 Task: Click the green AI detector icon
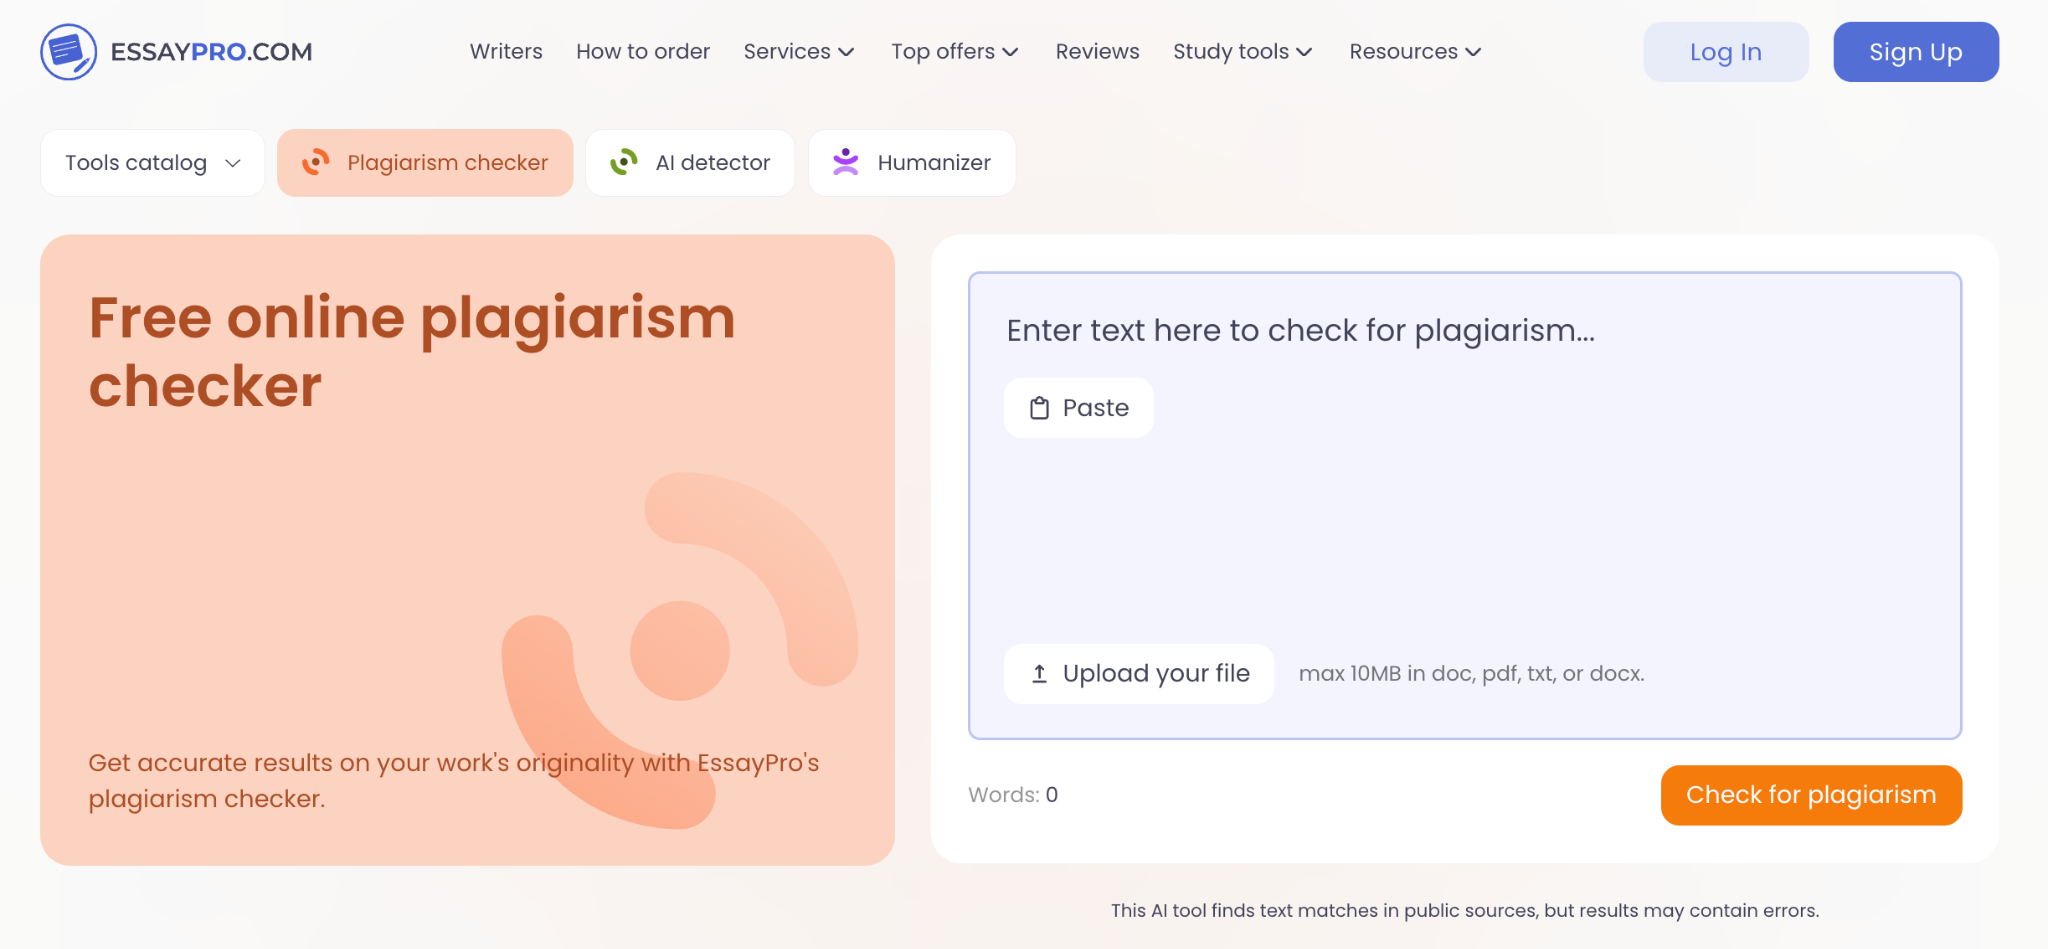click(x=623, y=162)
